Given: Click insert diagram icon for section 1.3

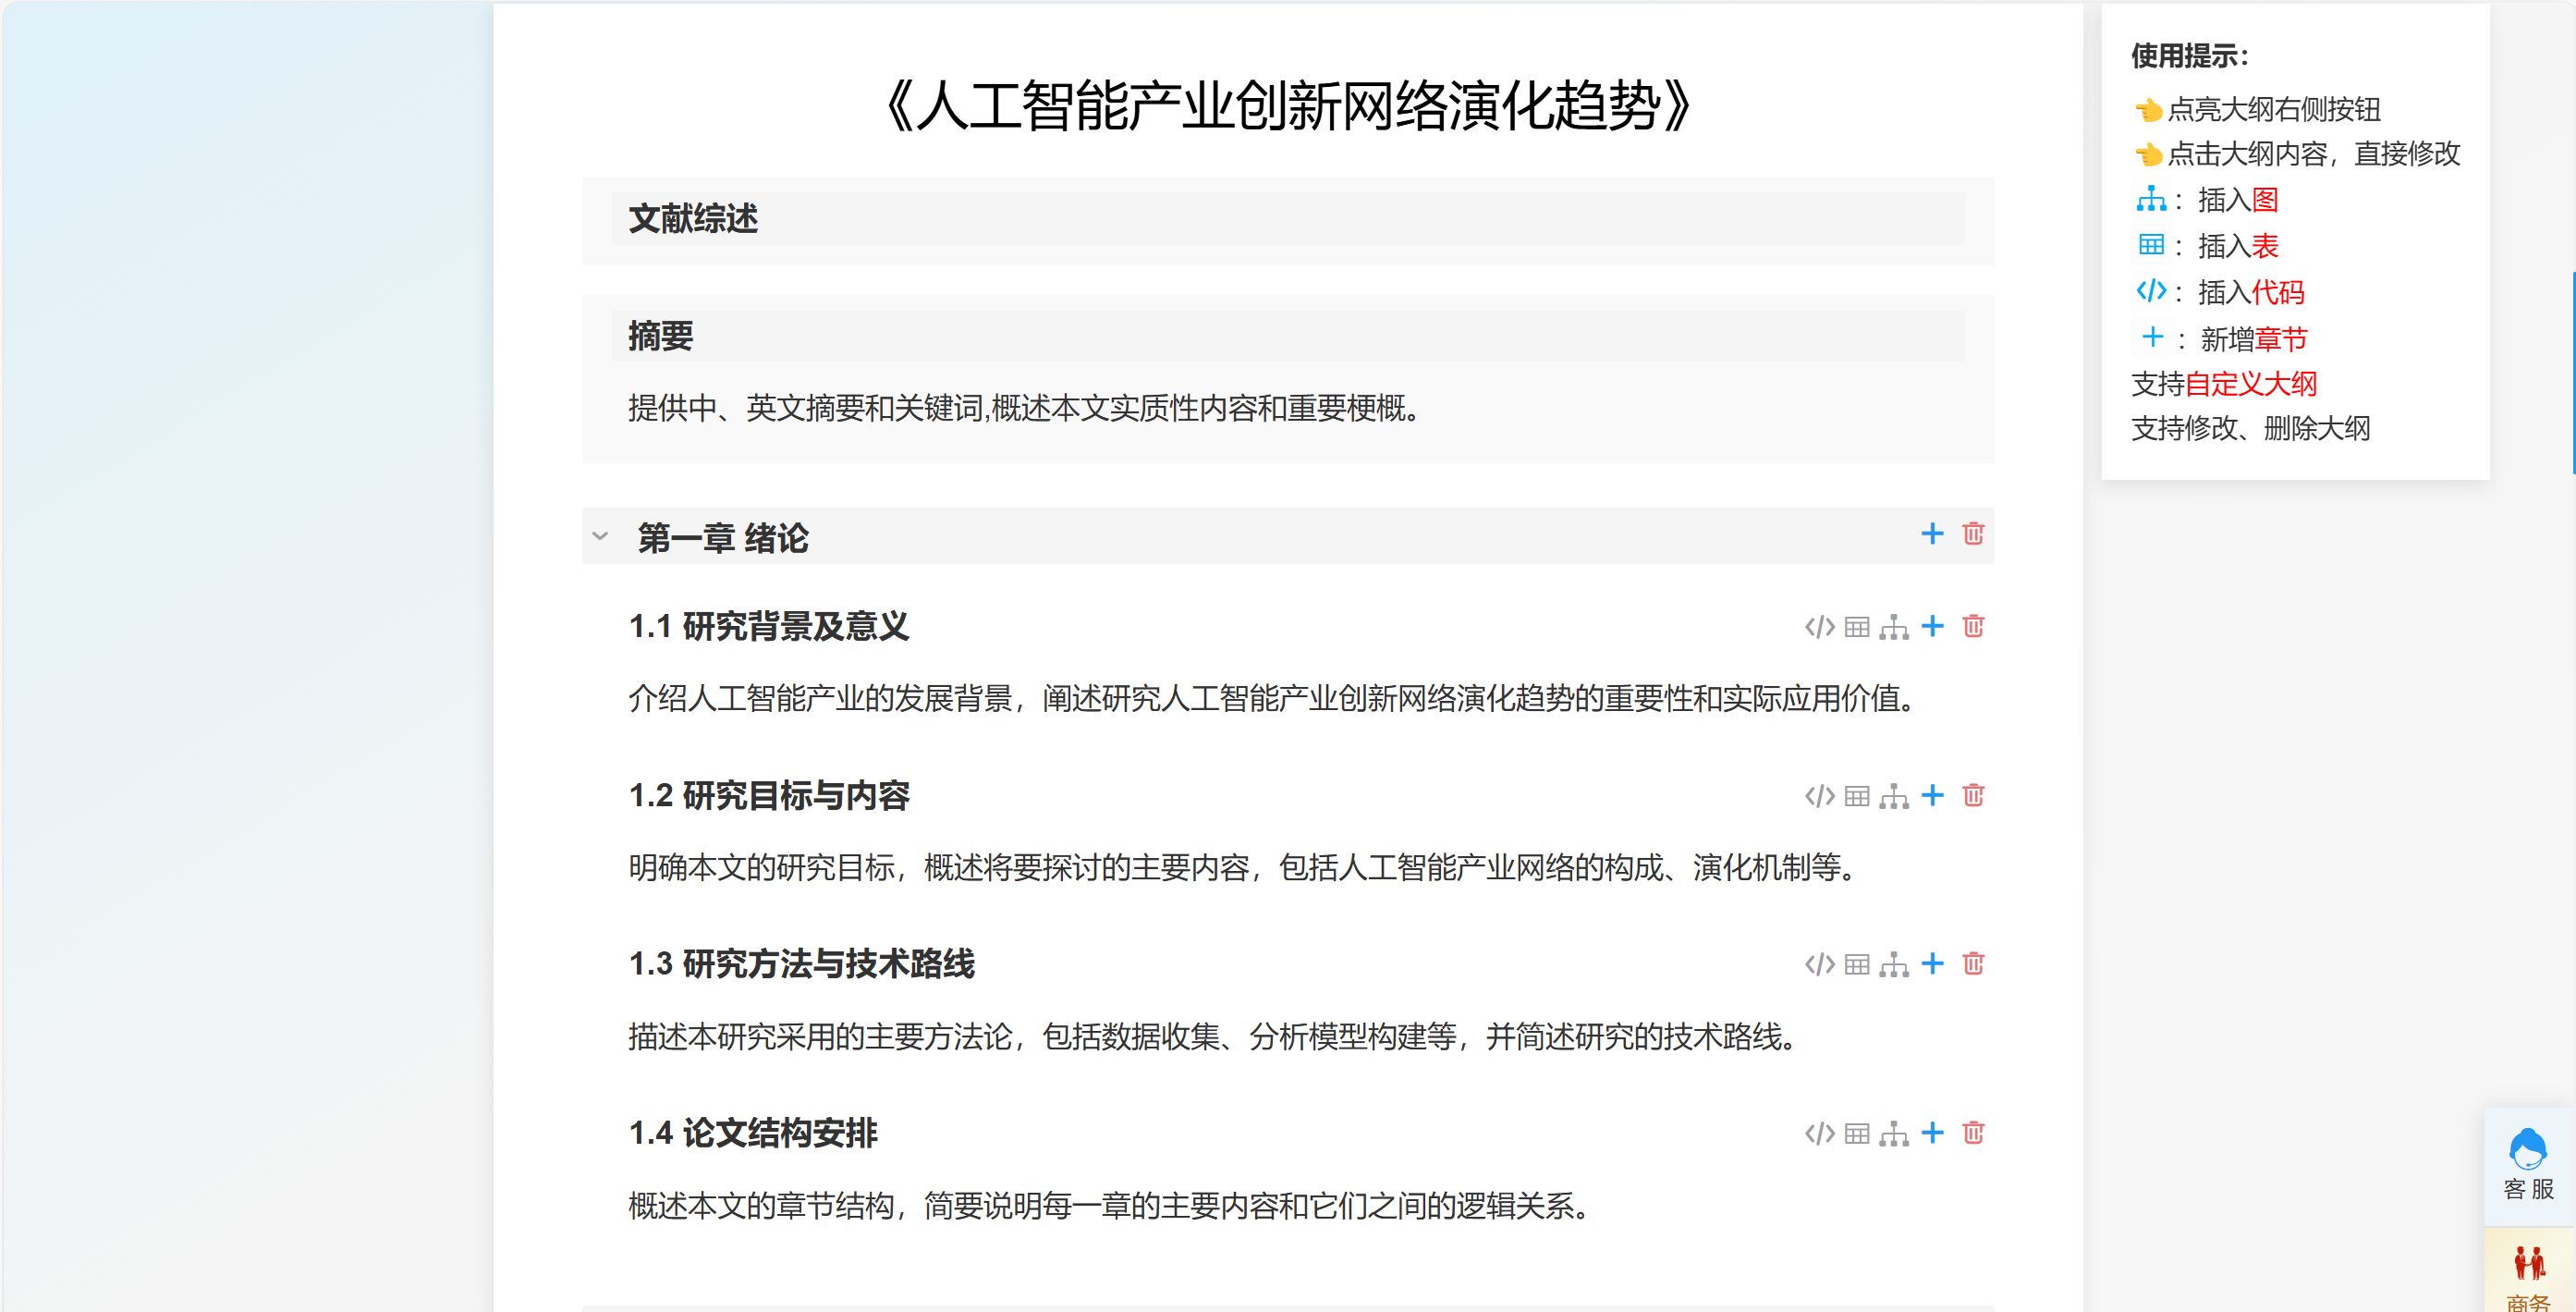Looking at the screenshot, I should 1894,965.
